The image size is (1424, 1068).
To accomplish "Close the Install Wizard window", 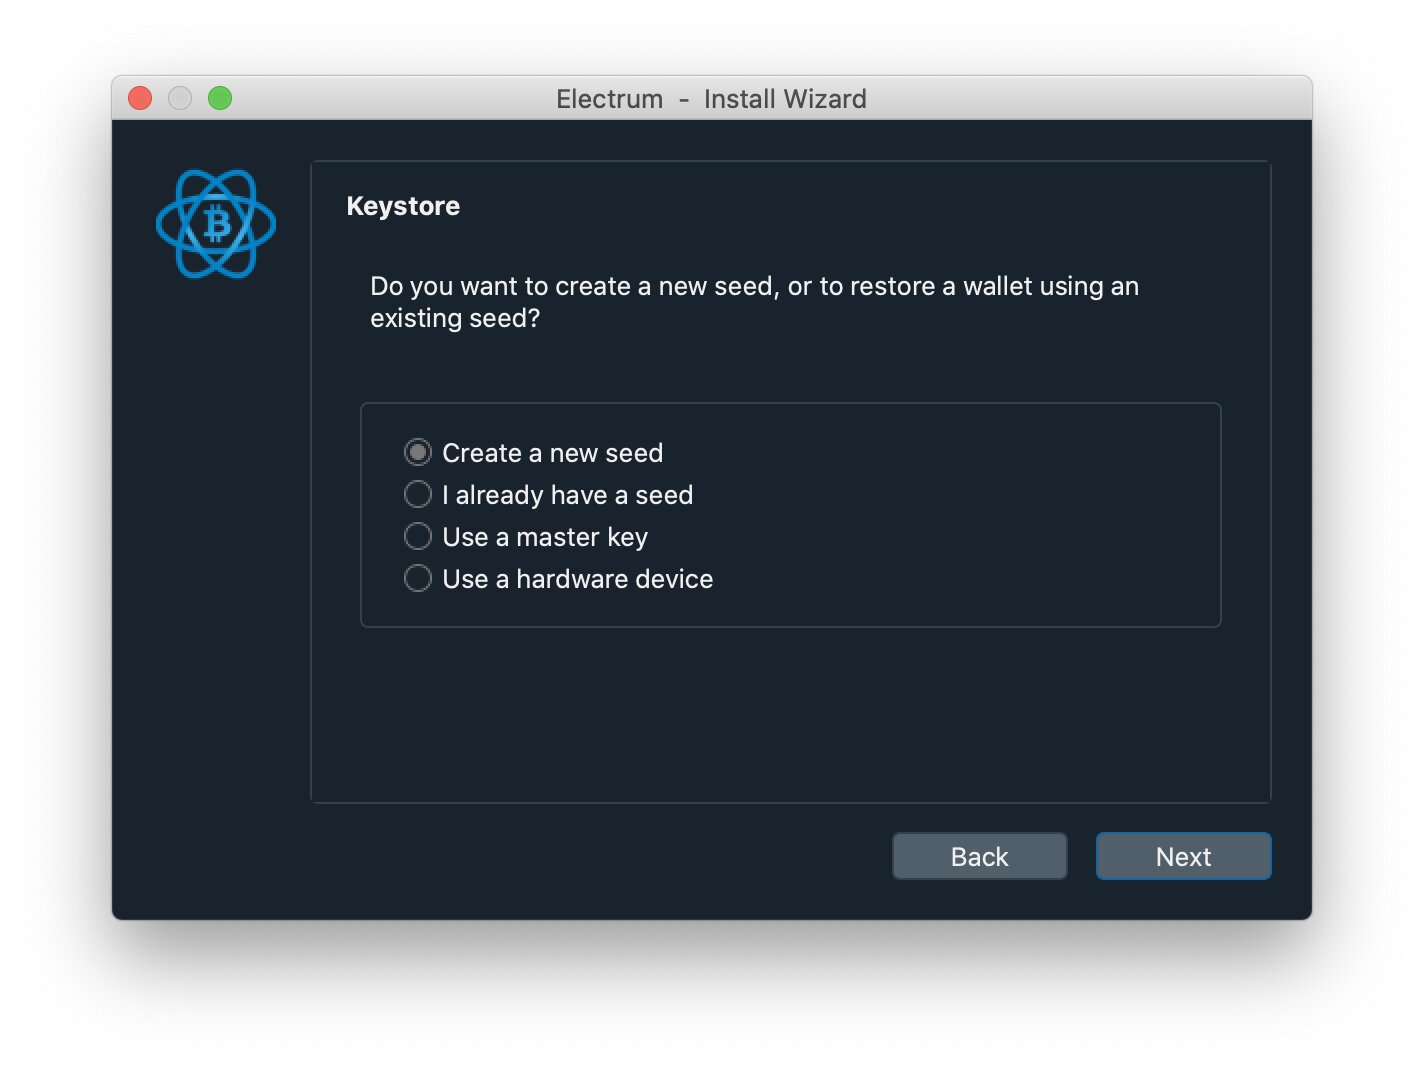I will pos(140,98).
